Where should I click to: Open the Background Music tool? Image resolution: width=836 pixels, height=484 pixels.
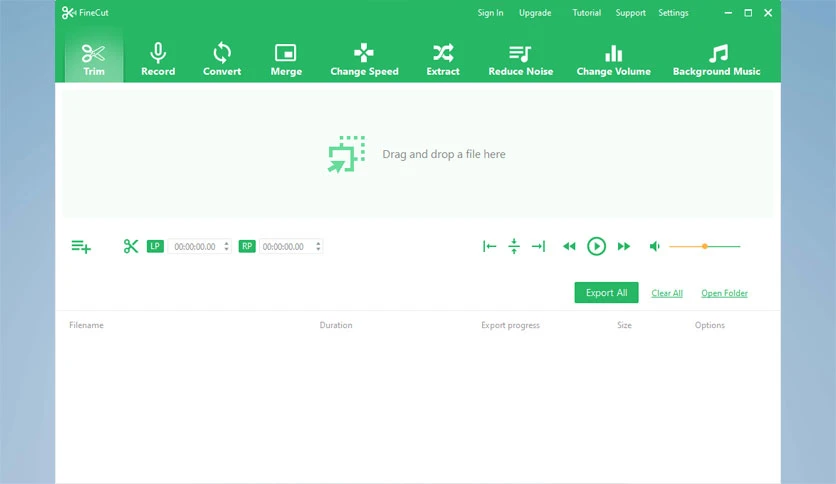(x=716, y=59)
